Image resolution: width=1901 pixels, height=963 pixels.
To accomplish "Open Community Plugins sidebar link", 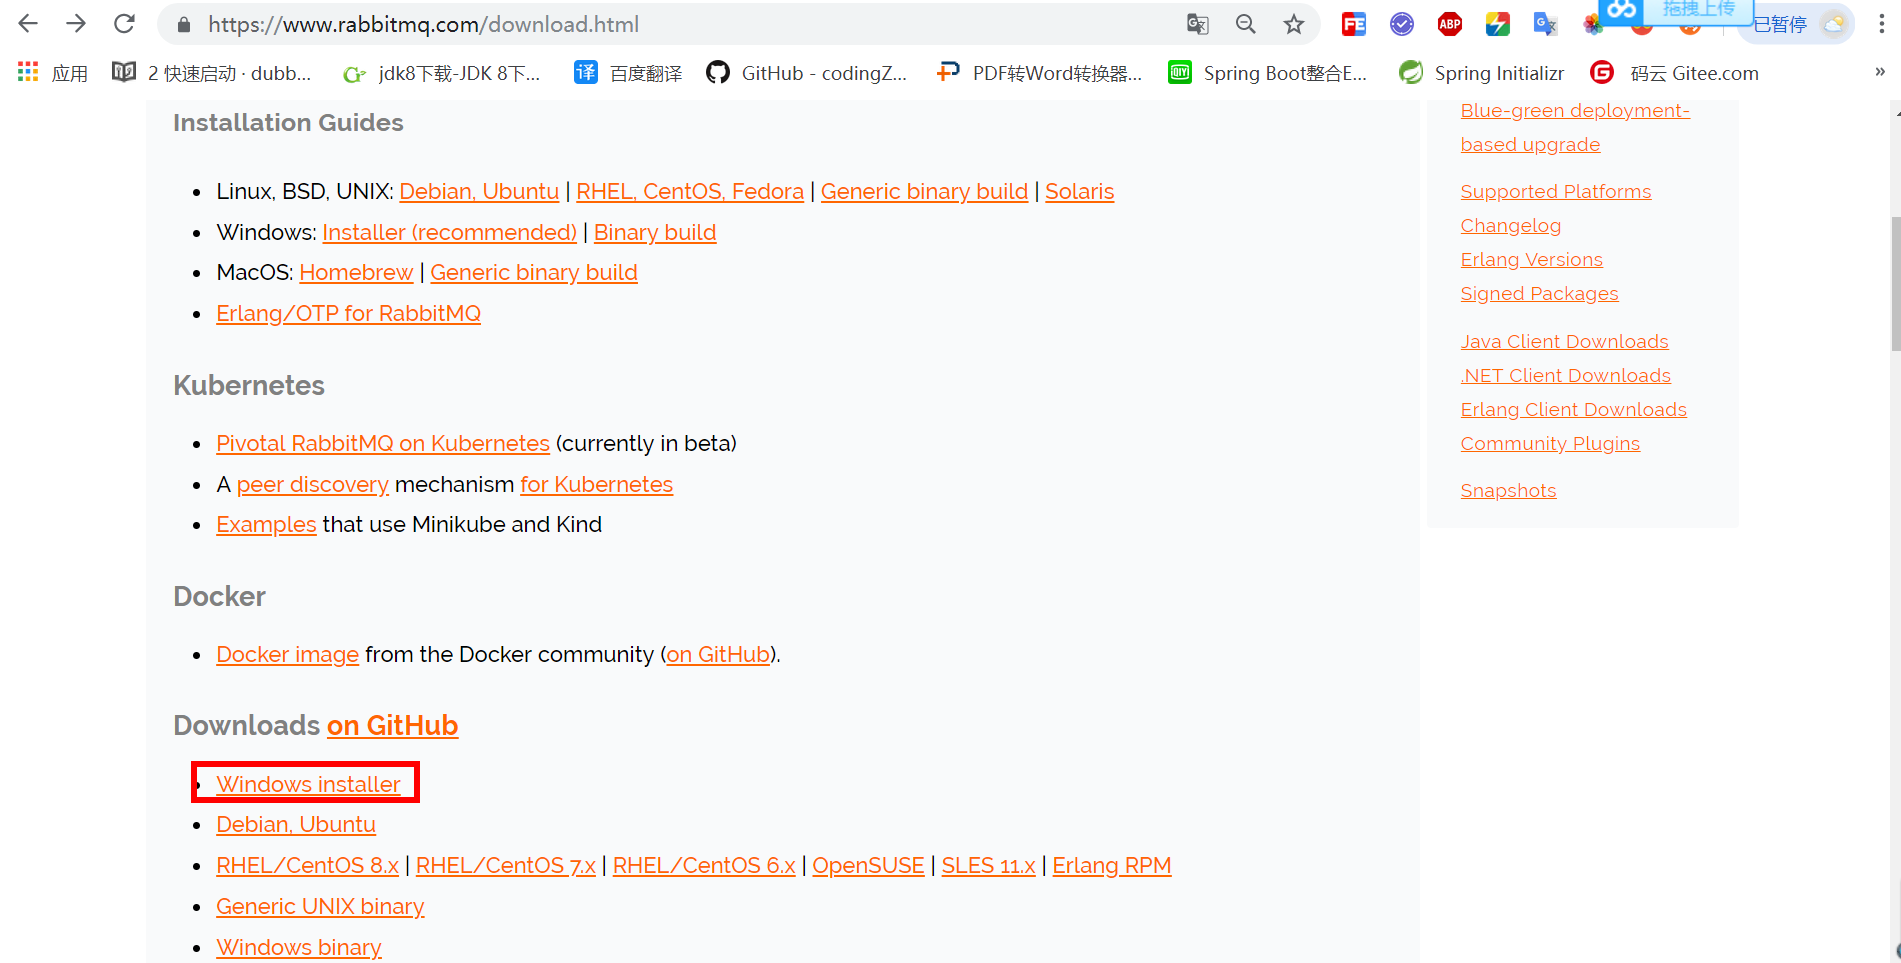I will [x=1550, y=443].
